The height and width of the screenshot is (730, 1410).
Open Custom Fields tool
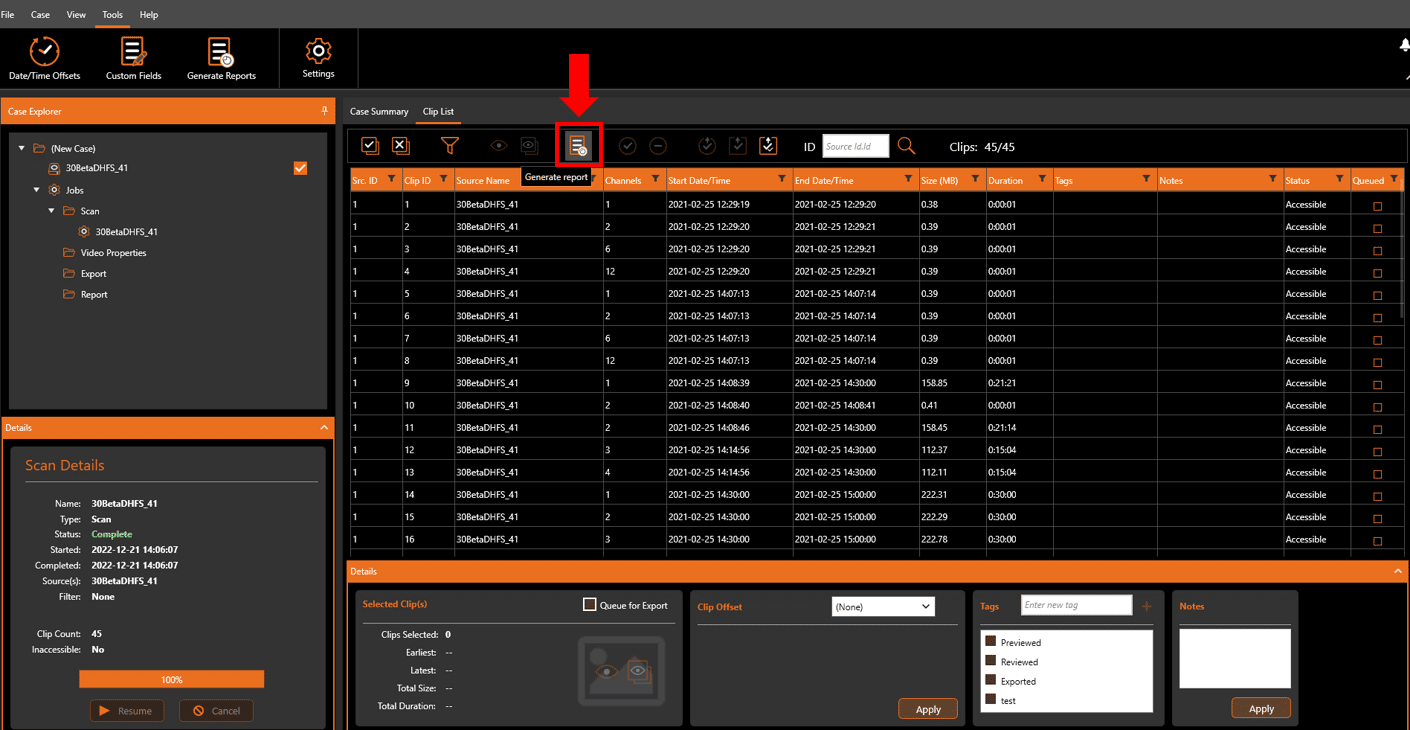pyautogui.click(x=133, y=59)
